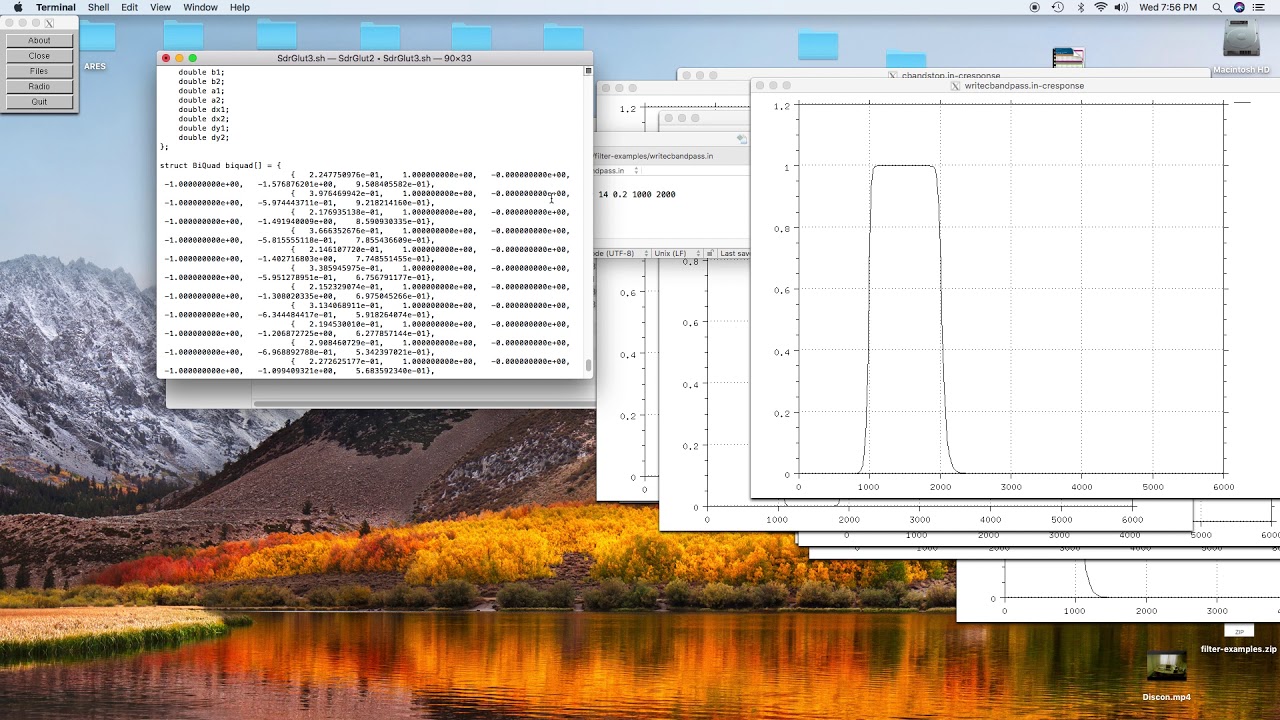Click the Terminal vertical scrollbar thumb

(x=588, y=366)
